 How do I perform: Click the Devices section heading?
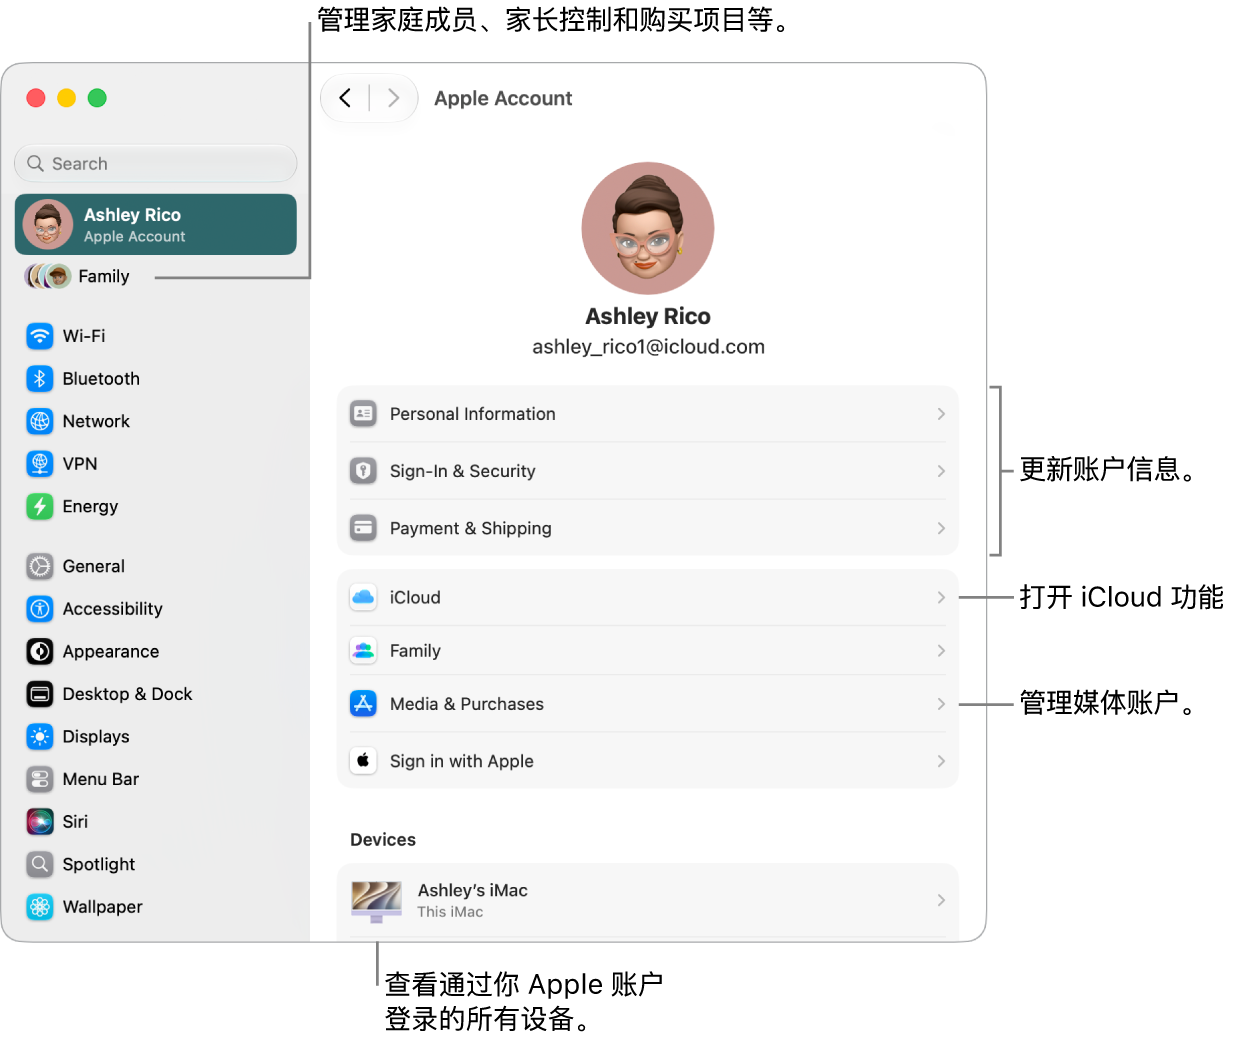point(383,840)
